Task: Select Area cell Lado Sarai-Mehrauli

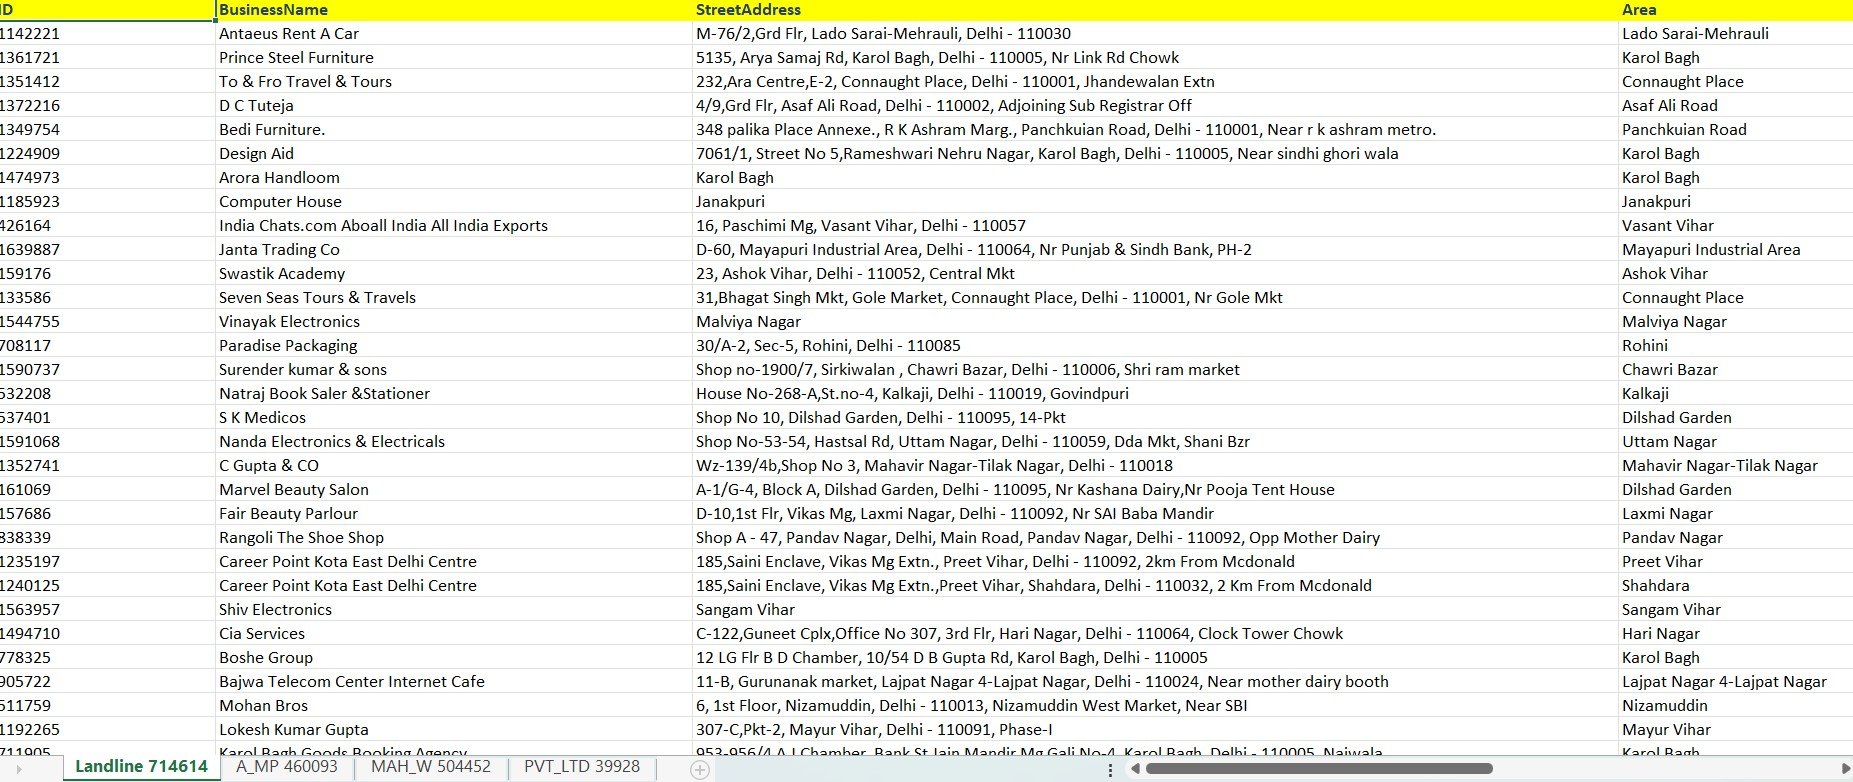Action: [x=1735, y=33]
